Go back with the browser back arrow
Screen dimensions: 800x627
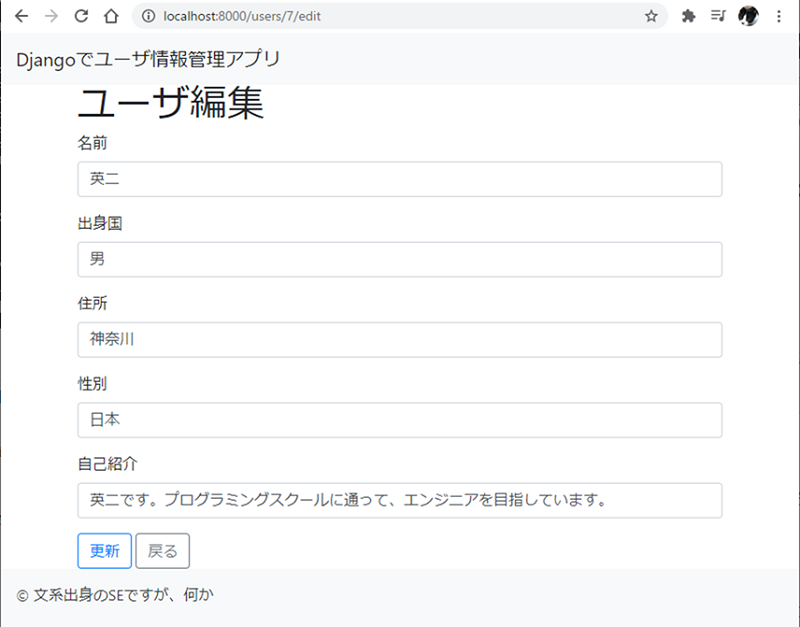coord(21,16)
